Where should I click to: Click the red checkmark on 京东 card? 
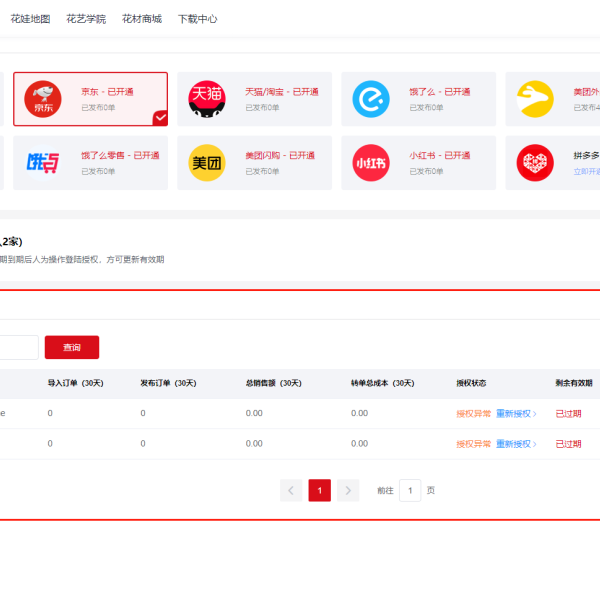(160, 118)
